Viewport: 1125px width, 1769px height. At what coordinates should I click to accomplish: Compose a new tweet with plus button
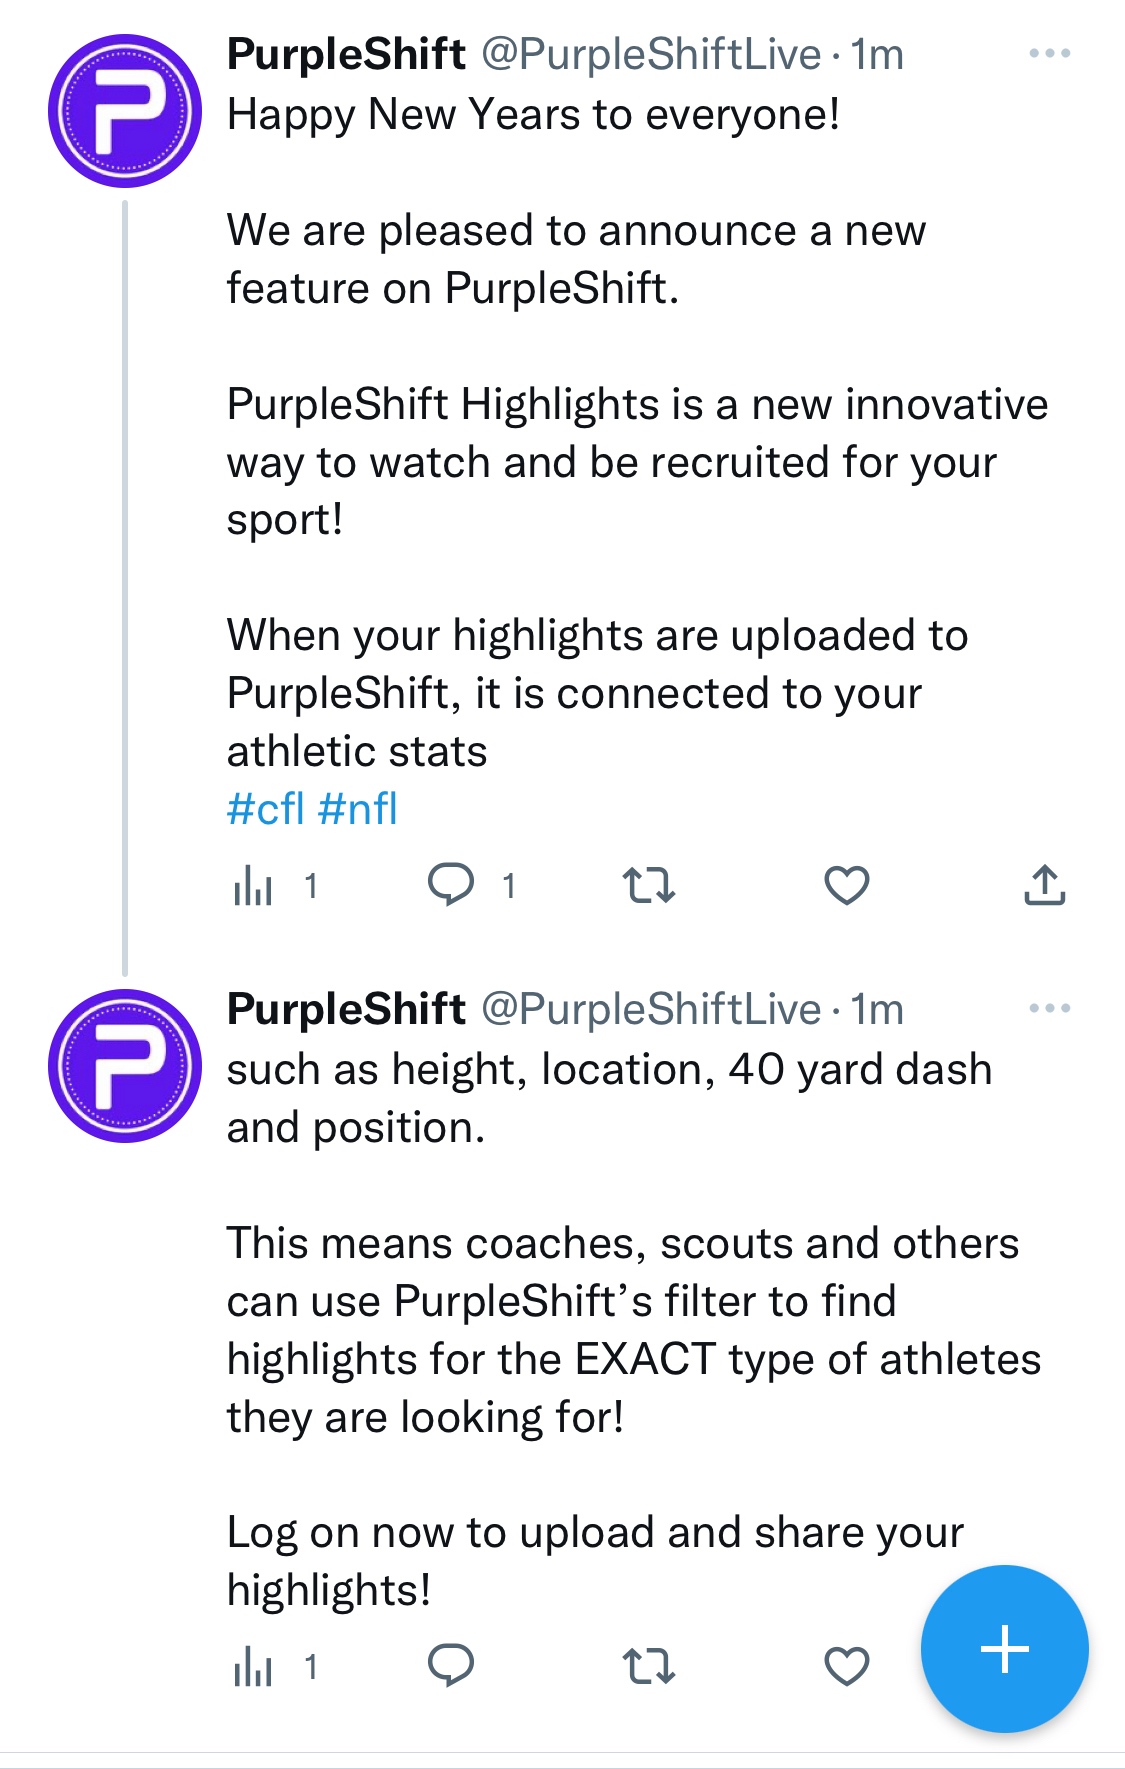coord(1004,1648)
